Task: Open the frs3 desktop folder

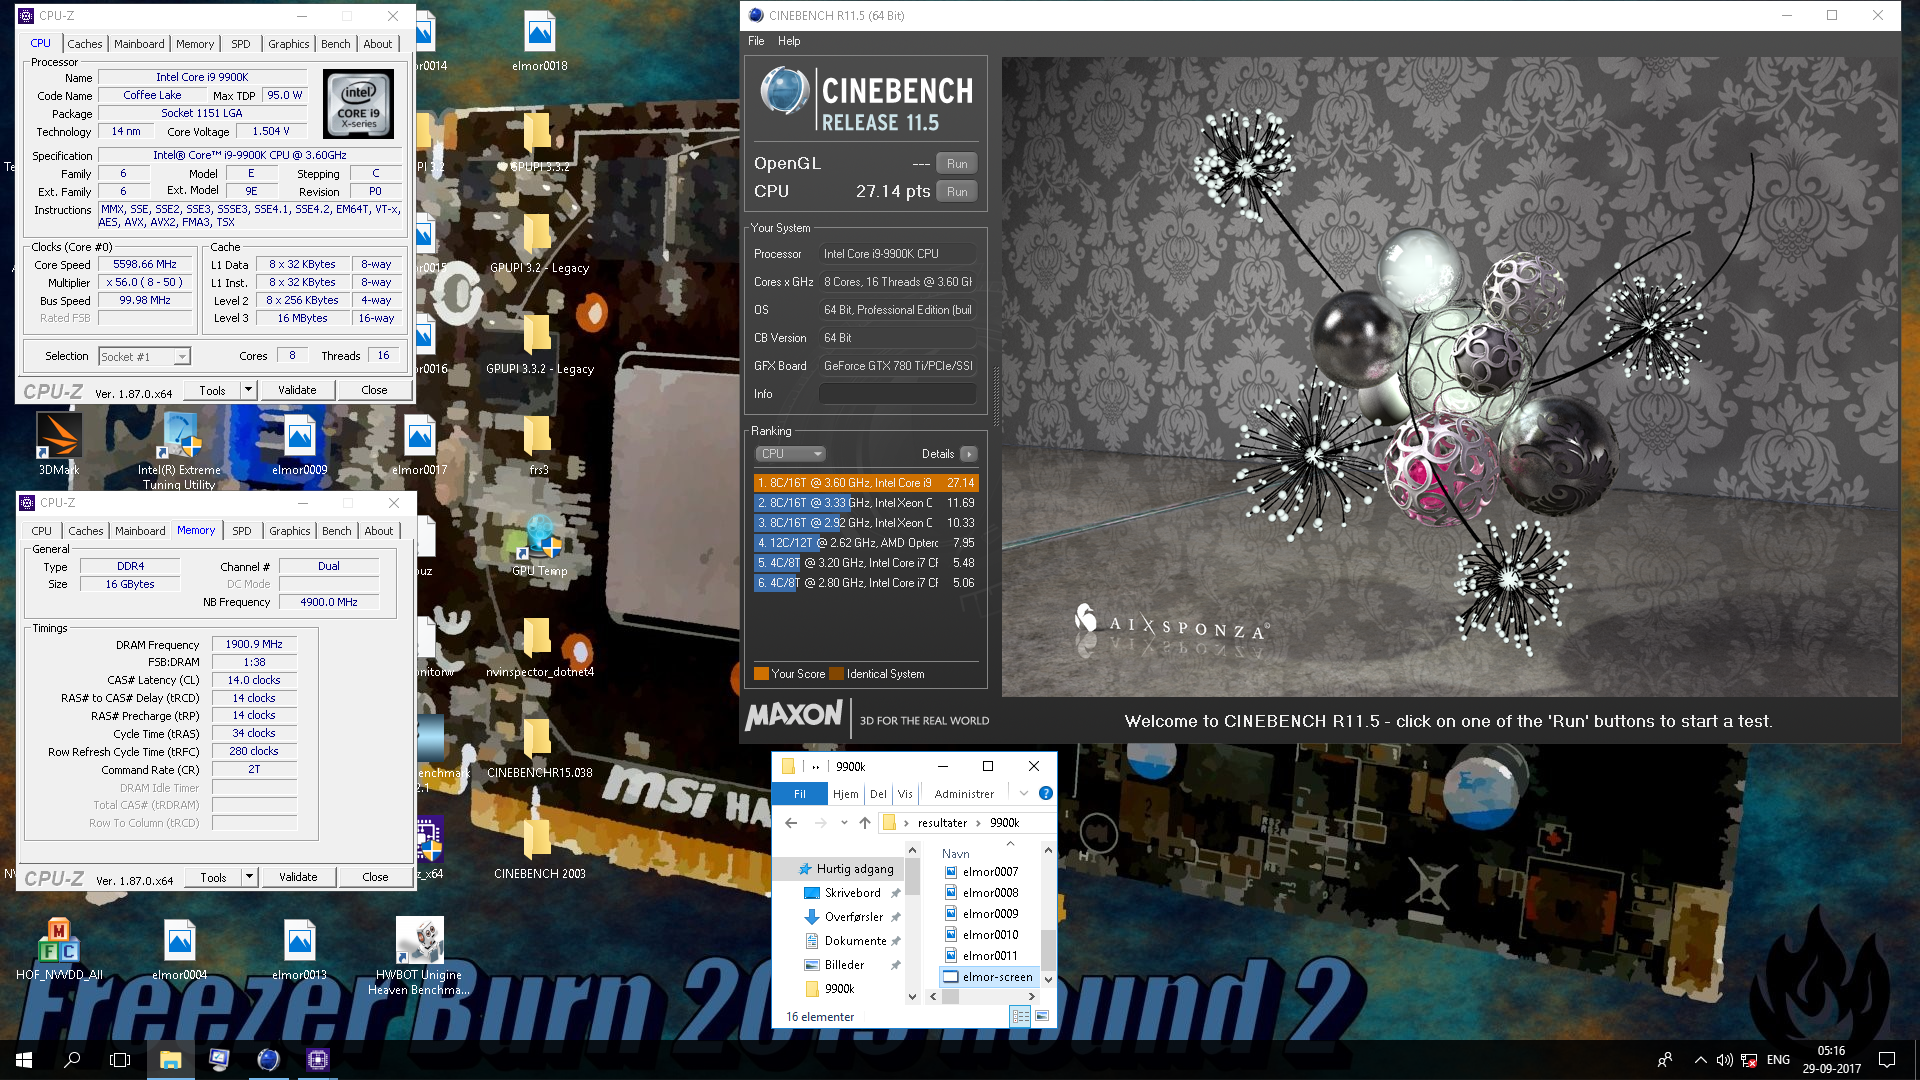Action: (x=539, y=445)
